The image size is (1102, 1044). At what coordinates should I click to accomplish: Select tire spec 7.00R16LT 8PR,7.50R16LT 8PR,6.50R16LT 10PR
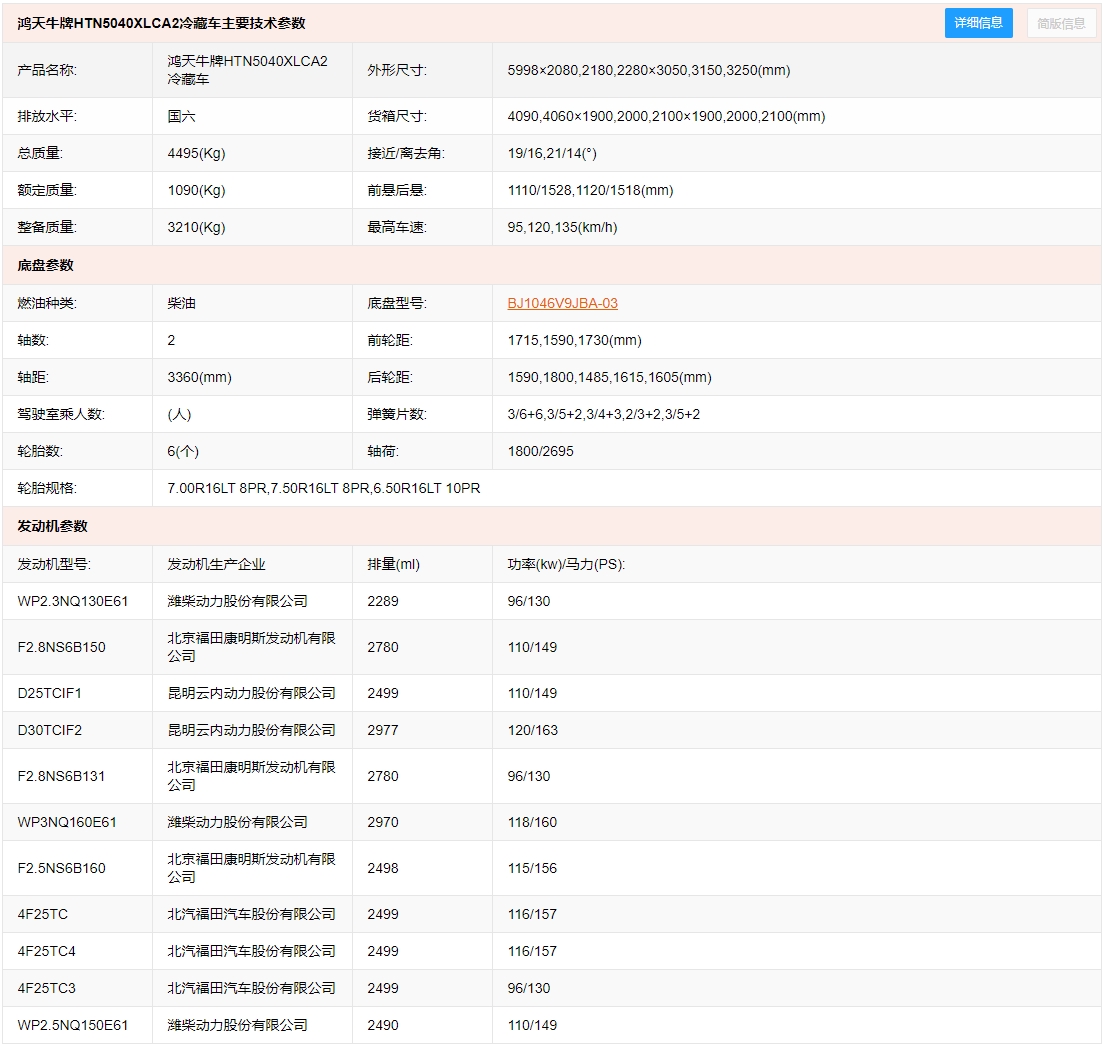pyautogui.click(x=323, y=488)
